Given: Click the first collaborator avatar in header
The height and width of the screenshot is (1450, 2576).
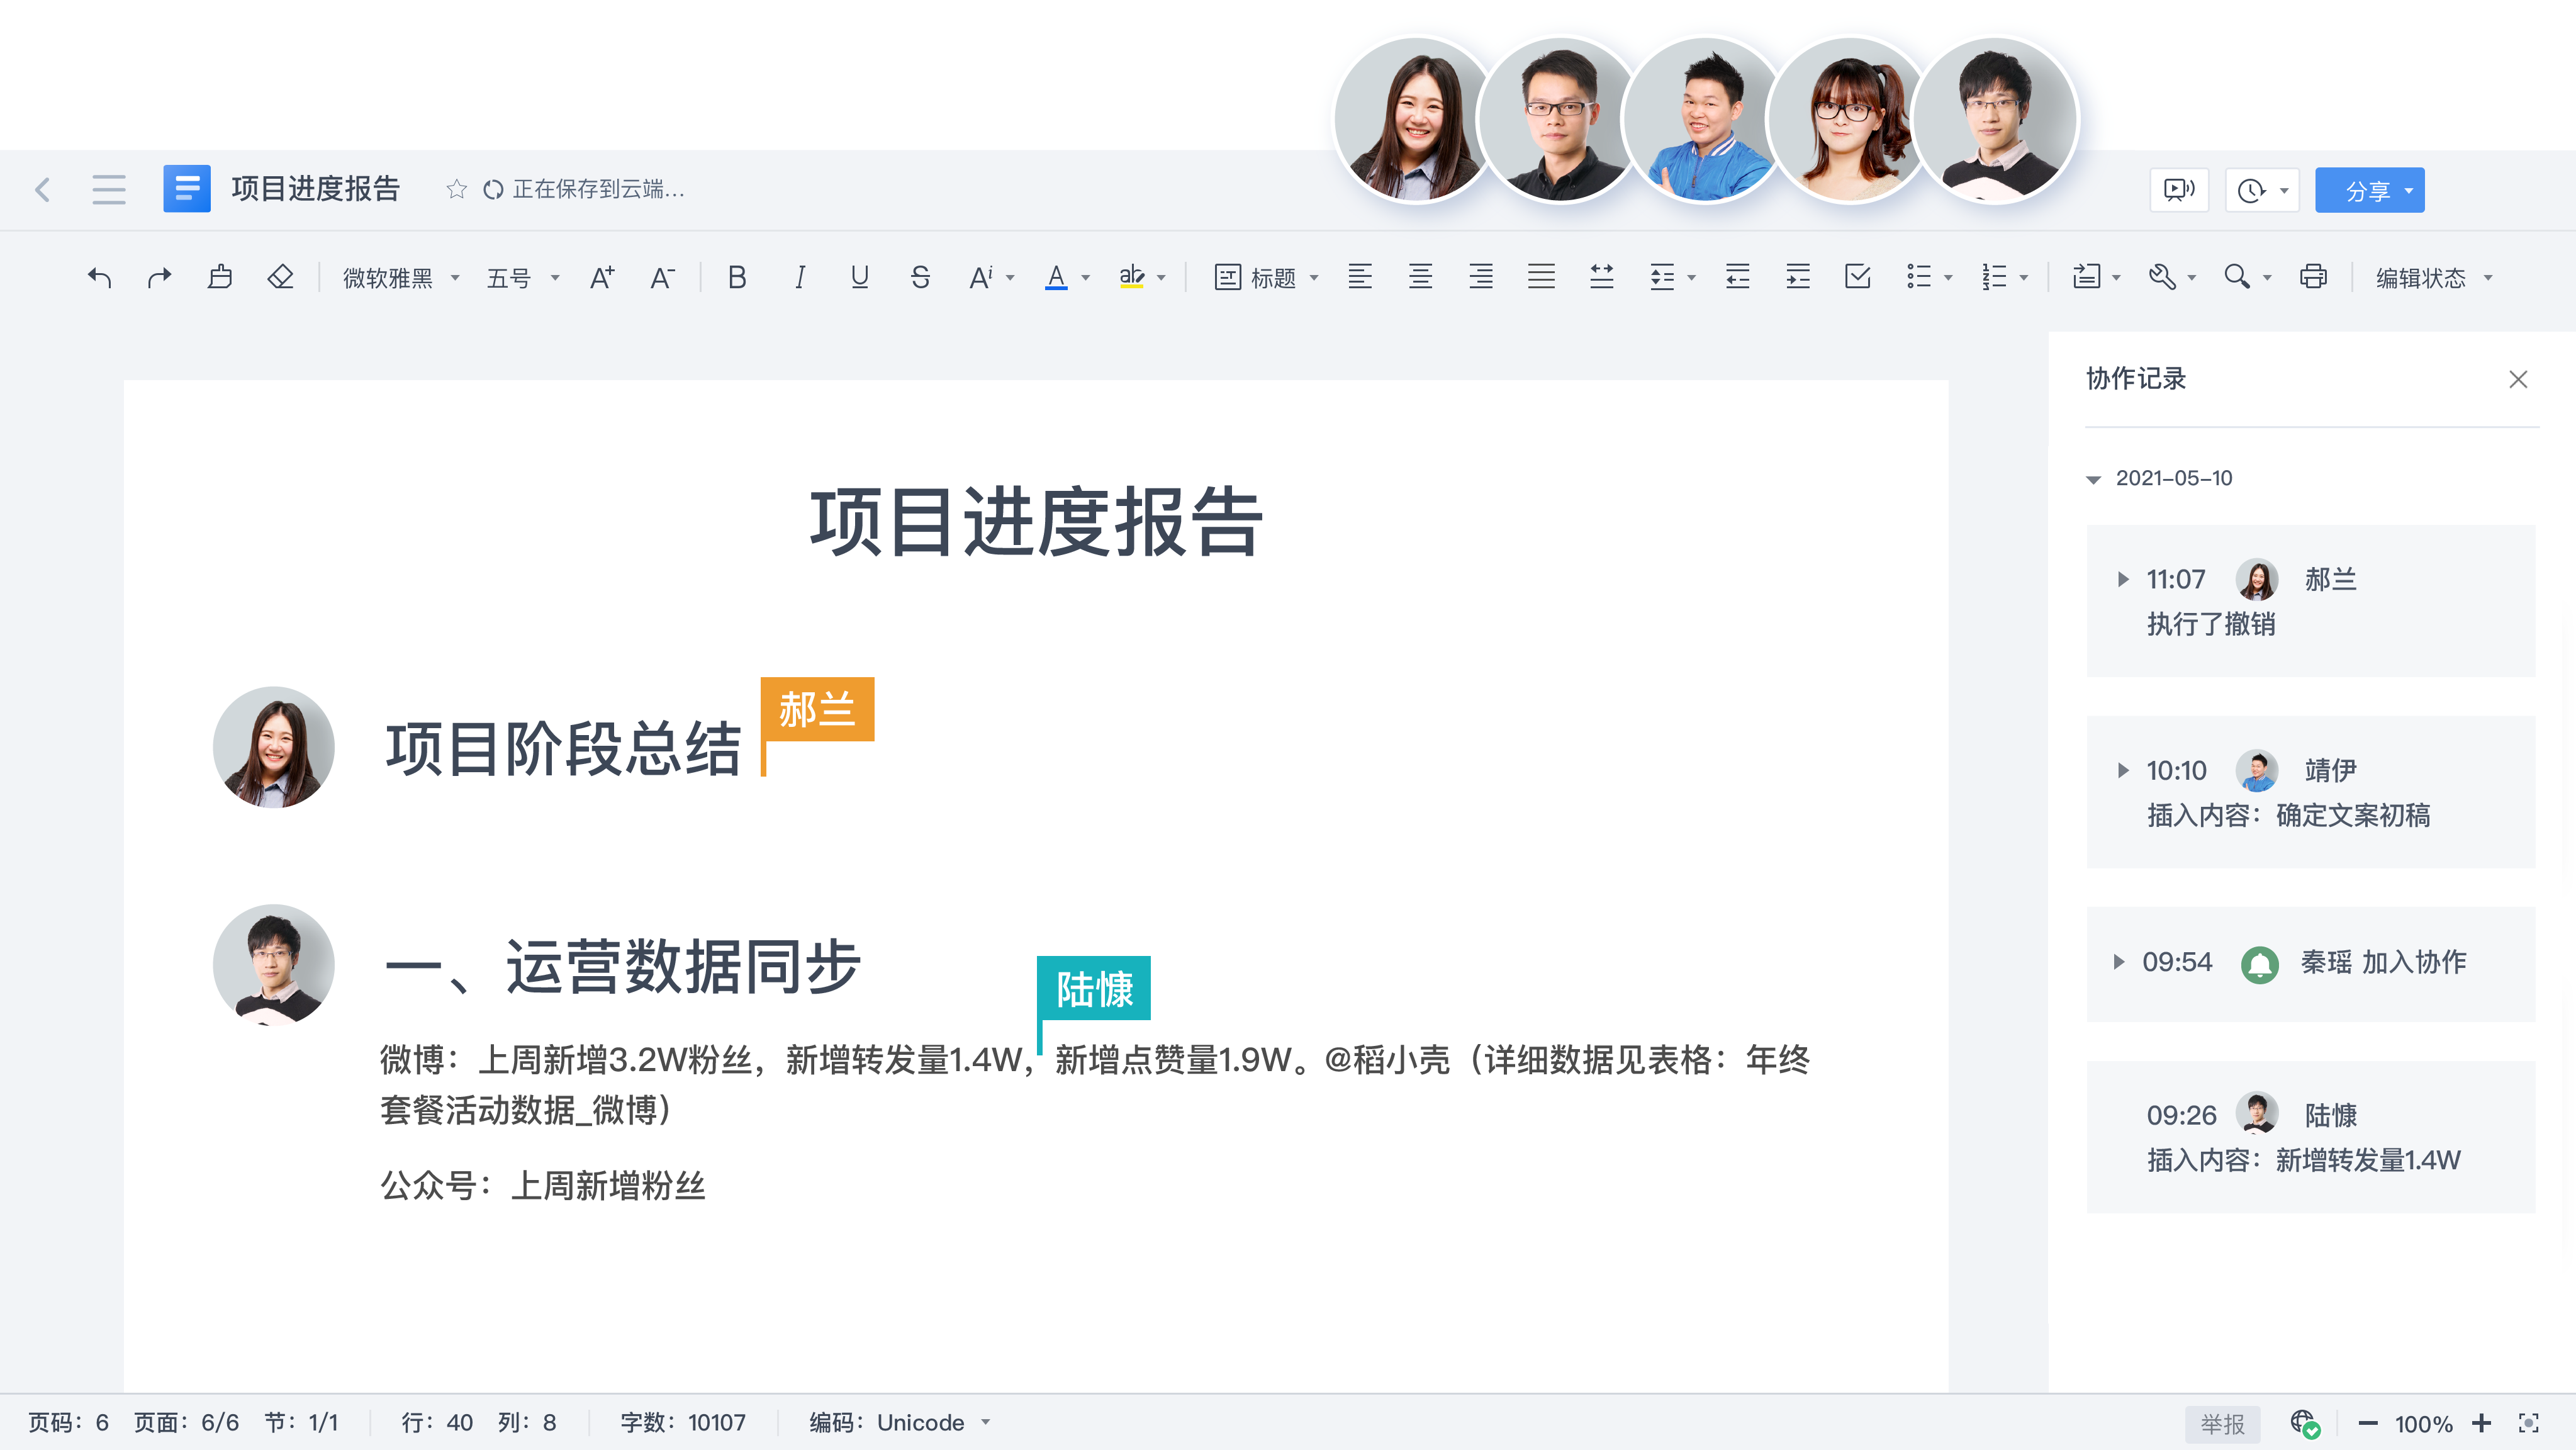Looking at the screenshot, I should click(x=1415, y=120).
